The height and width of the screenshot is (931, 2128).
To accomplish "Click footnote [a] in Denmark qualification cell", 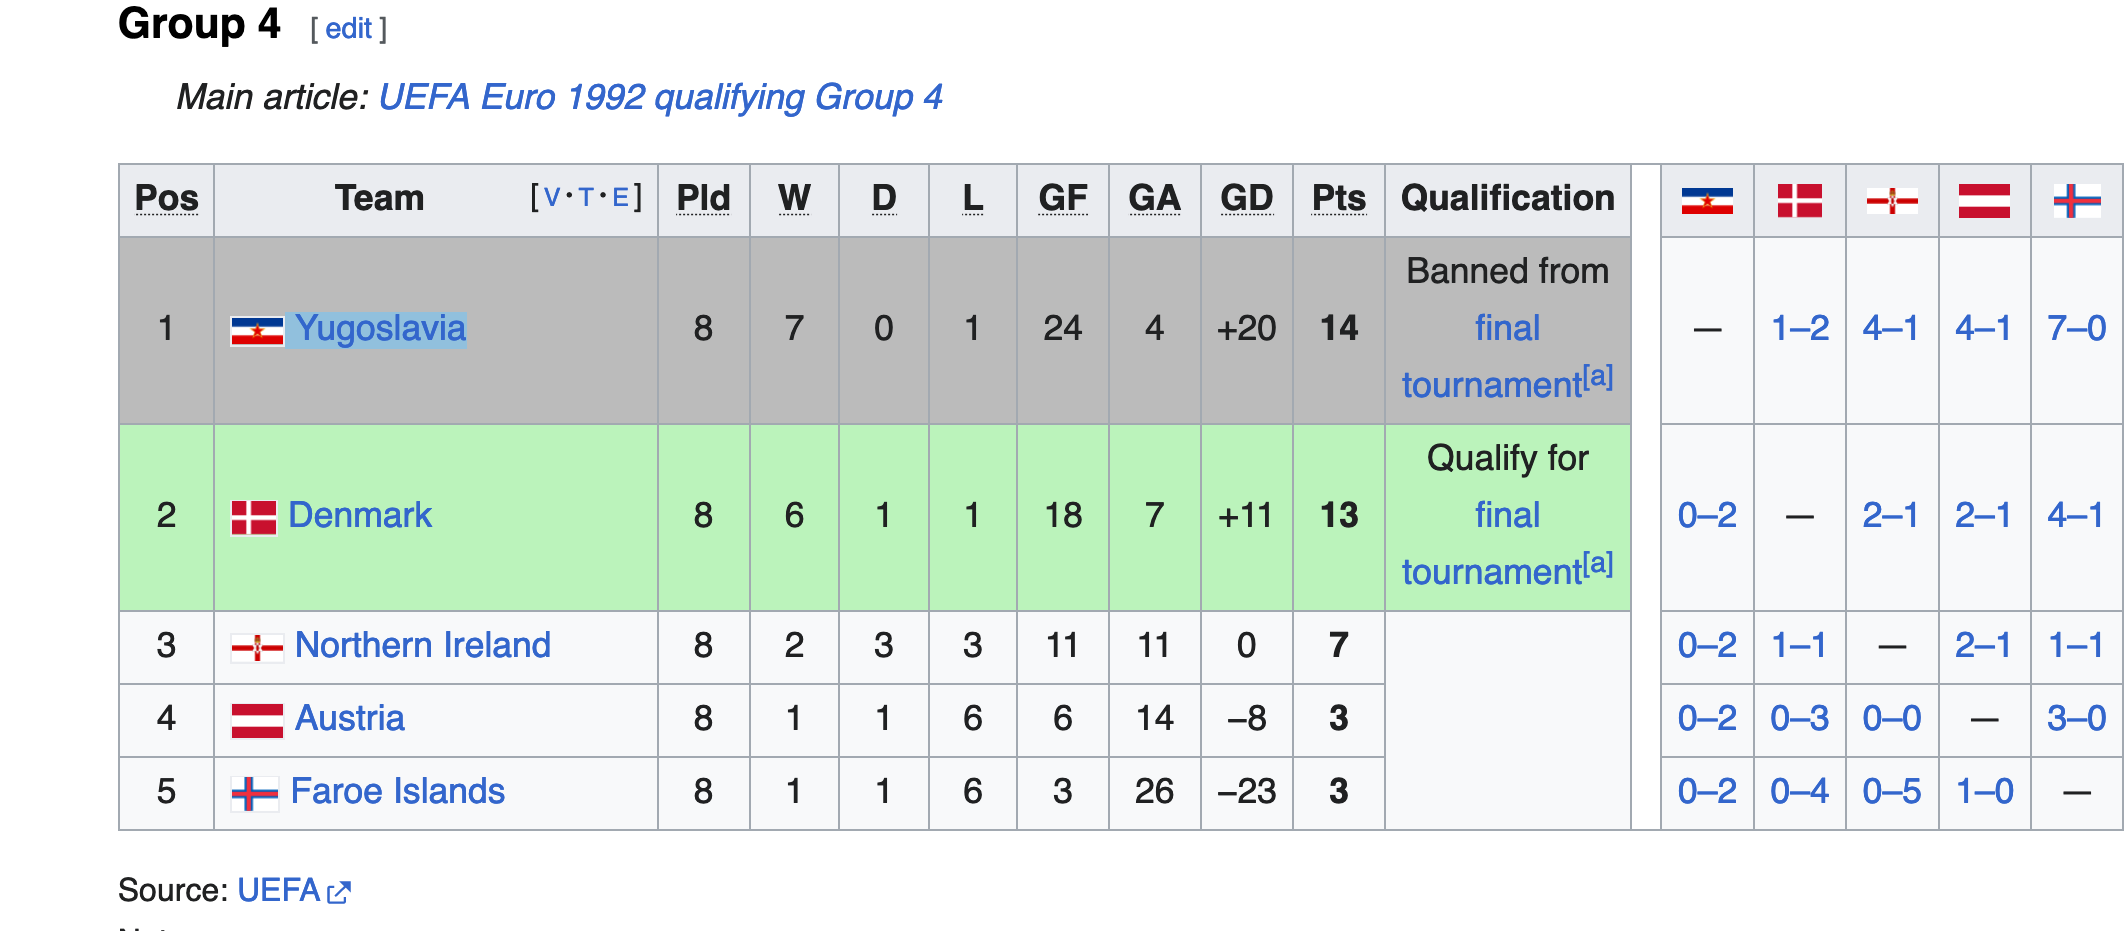I will [x=1598, y=563].
